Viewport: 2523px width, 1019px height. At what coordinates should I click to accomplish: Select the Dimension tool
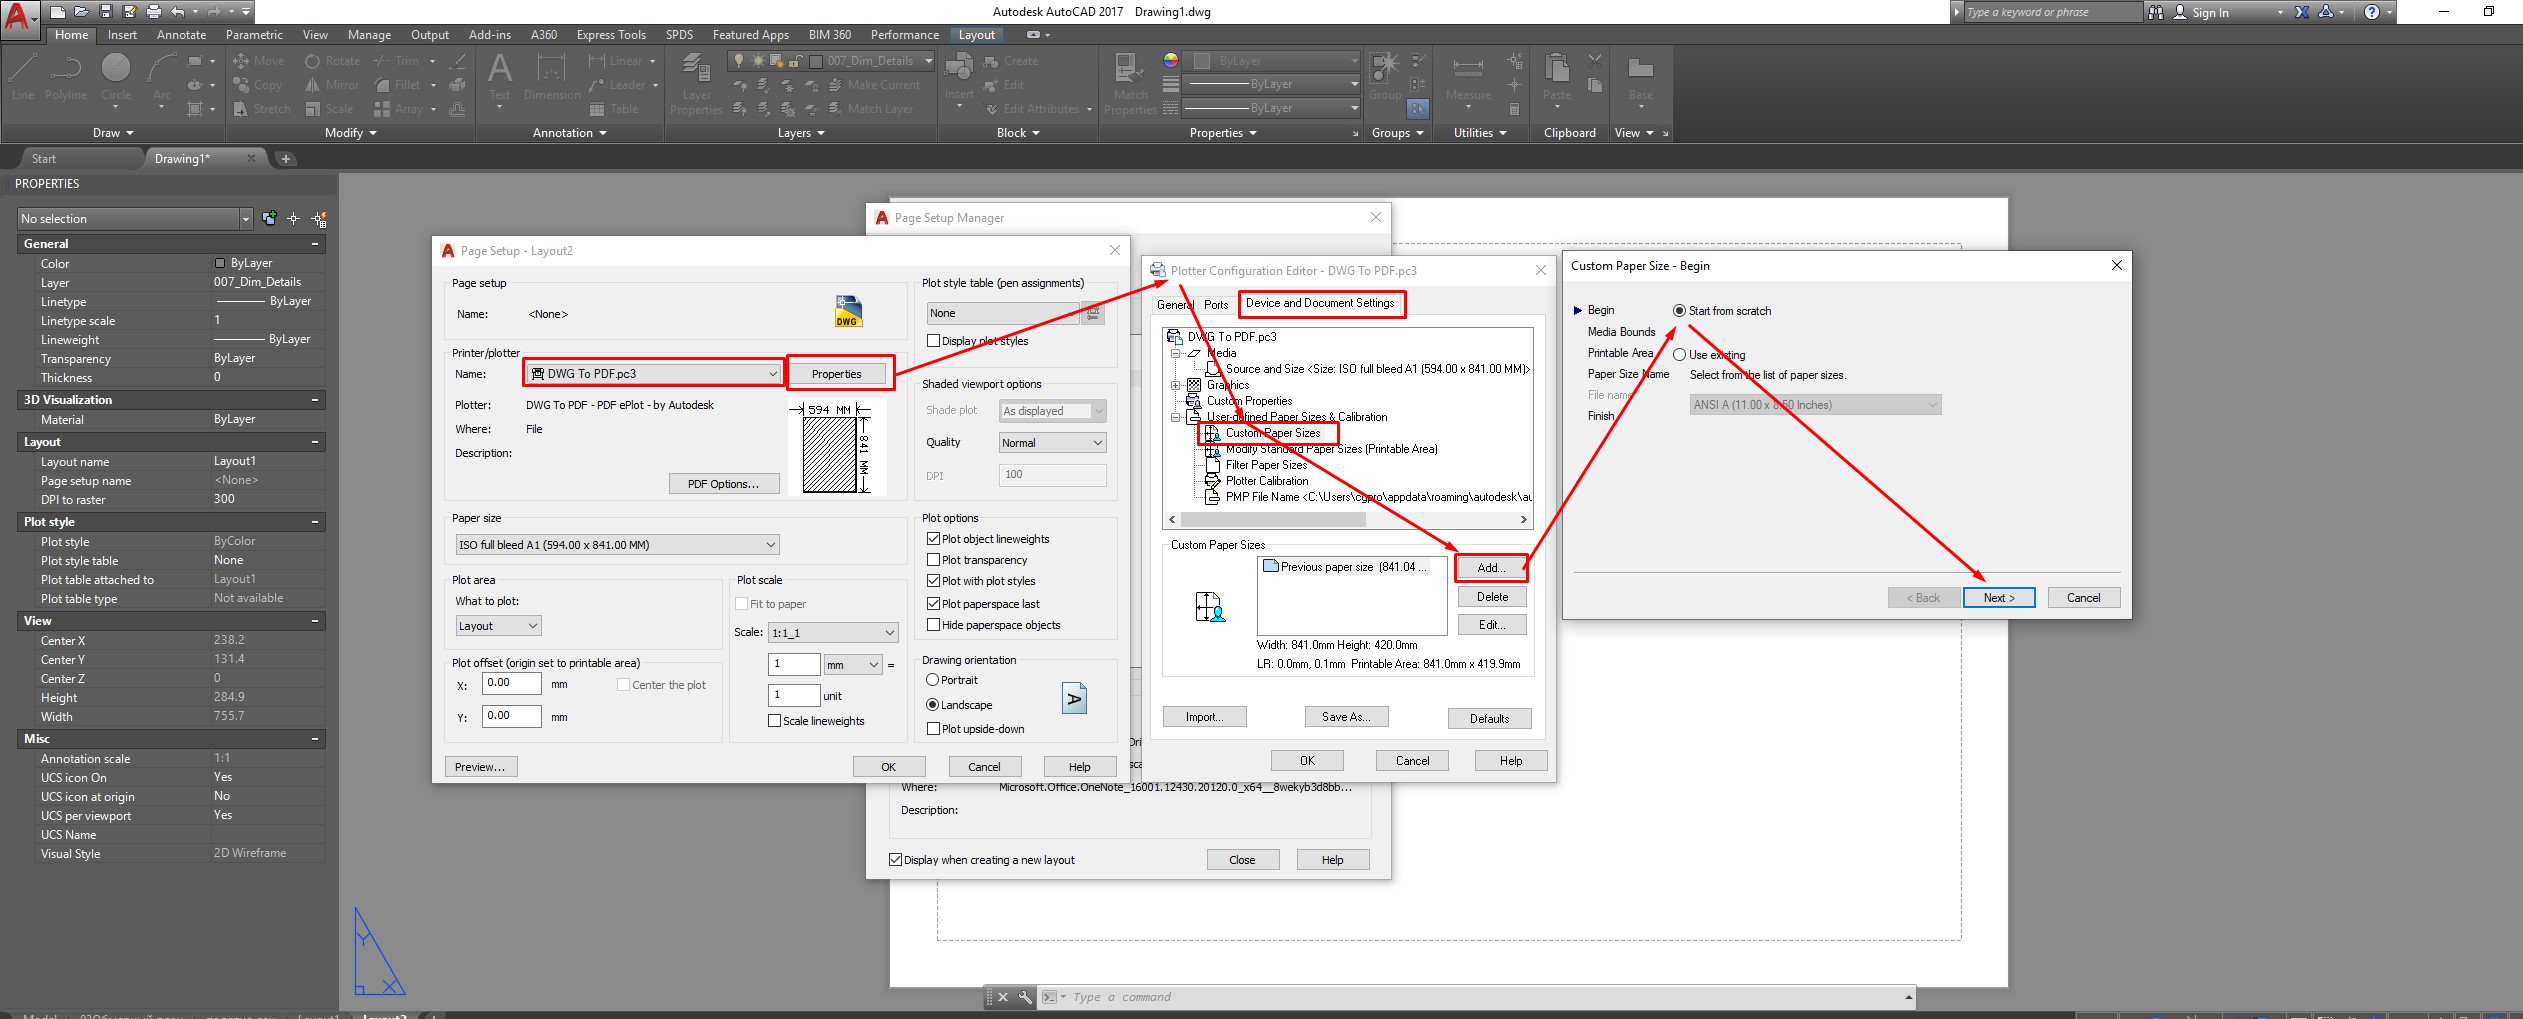[x=552, y=77]
